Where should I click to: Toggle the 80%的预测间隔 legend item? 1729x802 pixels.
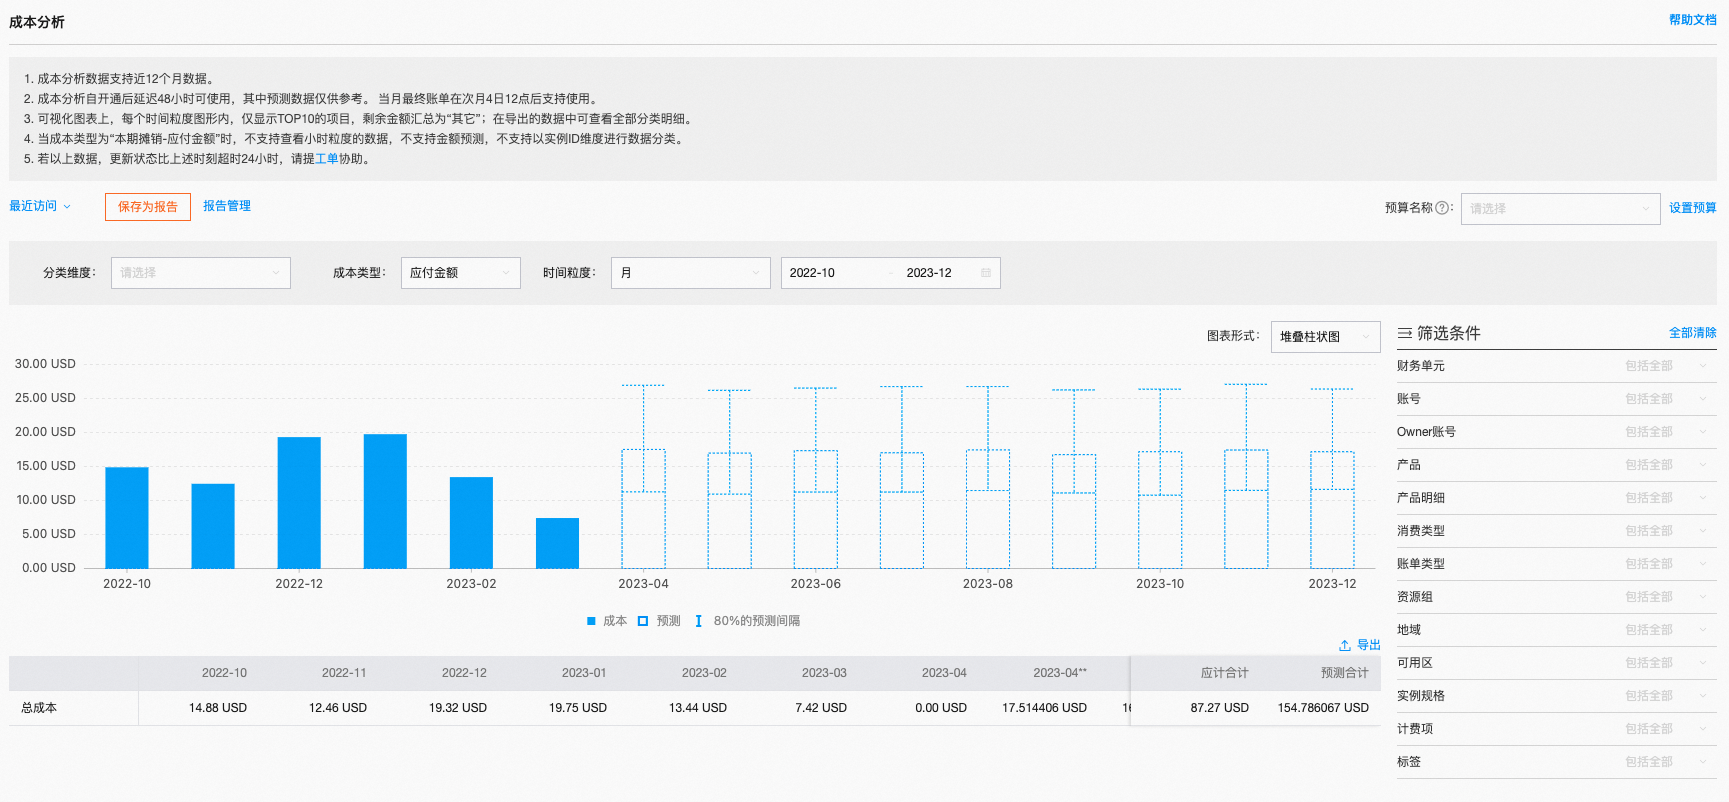tap(747, 621)
